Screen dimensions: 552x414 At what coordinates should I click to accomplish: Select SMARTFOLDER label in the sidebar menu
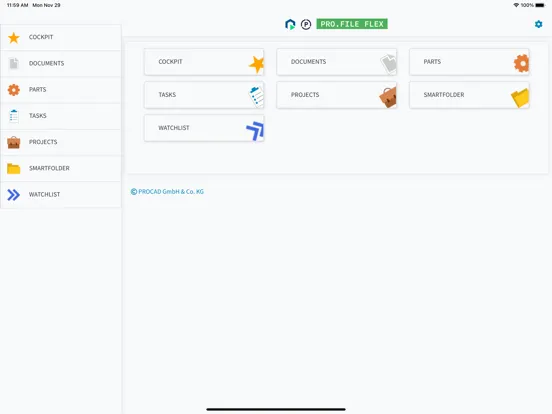coord(49,168)
